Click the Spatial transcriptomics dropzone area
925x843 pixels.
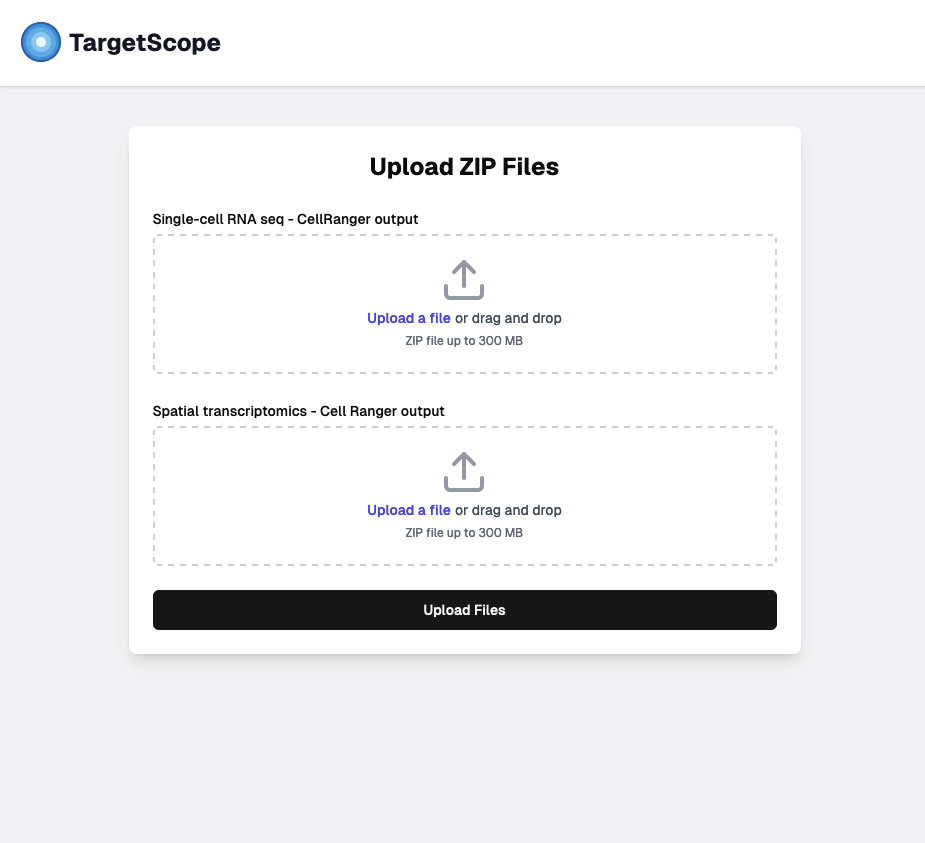(463, 495)
